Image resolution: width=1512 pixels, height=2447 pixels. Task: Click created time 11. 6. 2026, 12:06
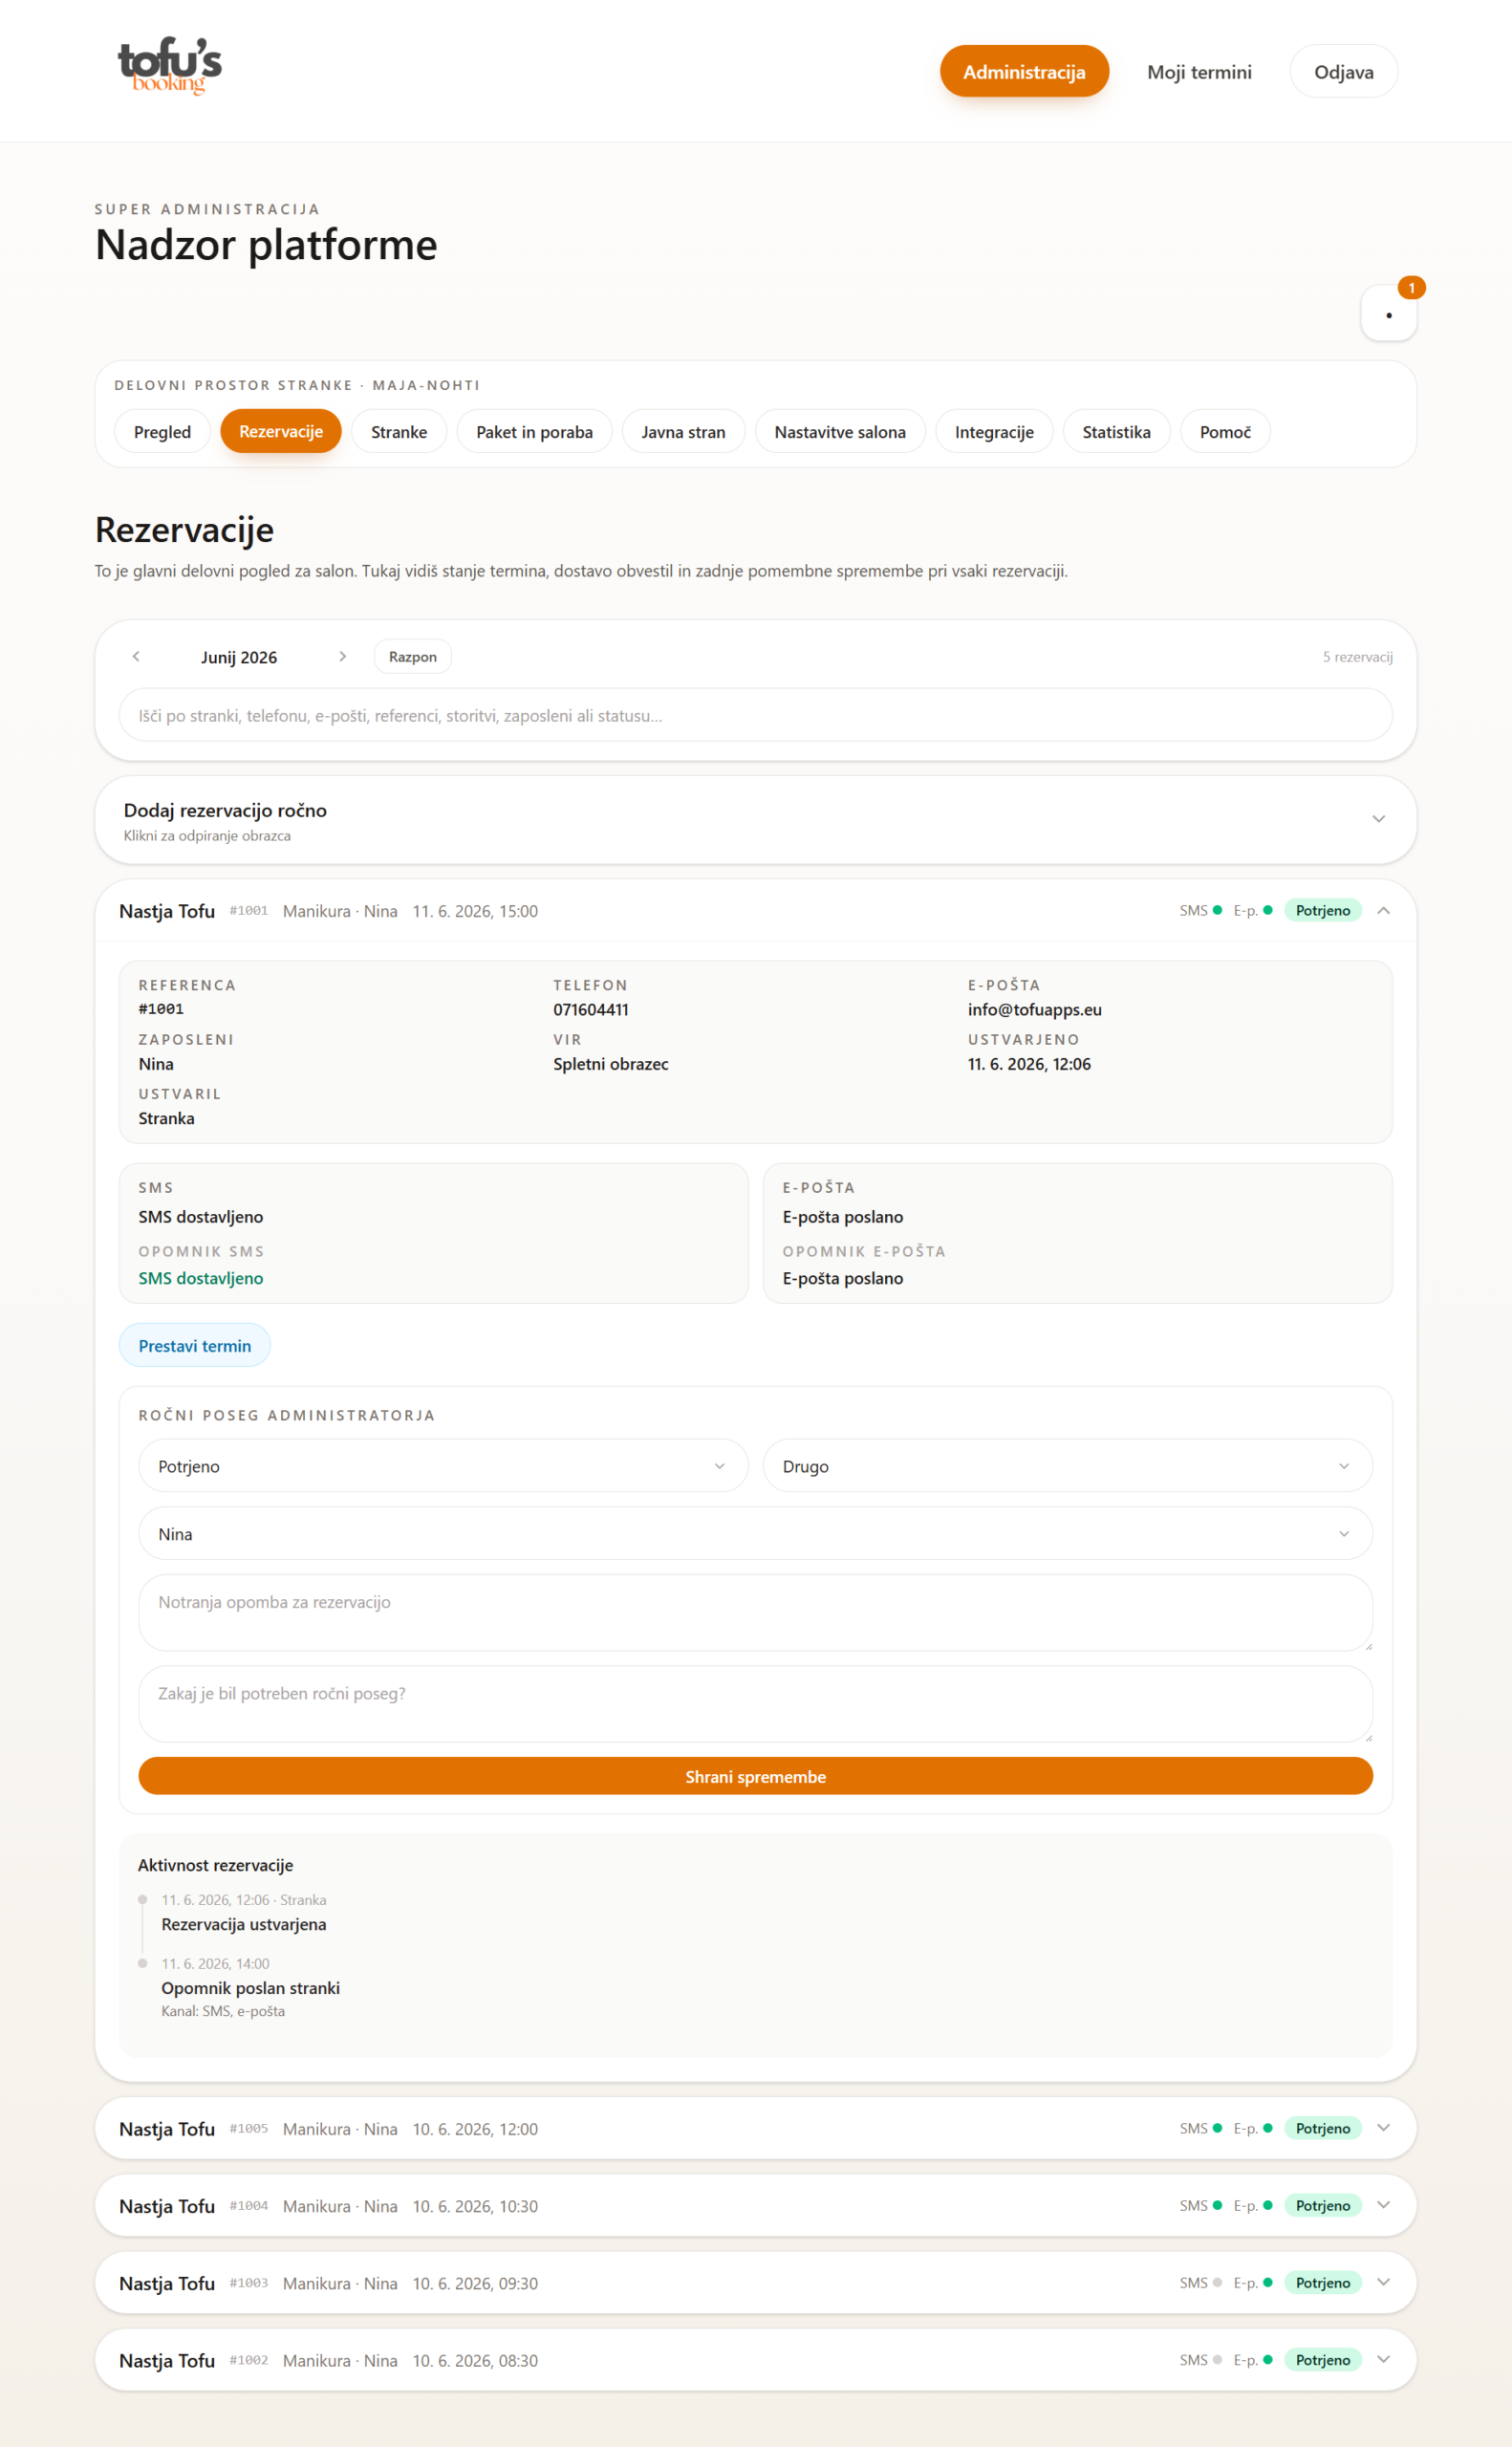[1028, 1064]
